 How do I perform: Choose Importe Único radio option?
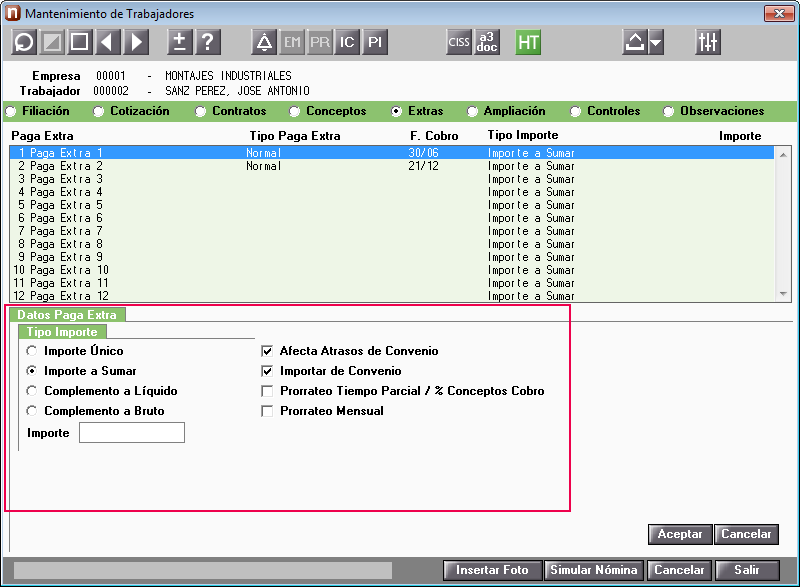32,351
